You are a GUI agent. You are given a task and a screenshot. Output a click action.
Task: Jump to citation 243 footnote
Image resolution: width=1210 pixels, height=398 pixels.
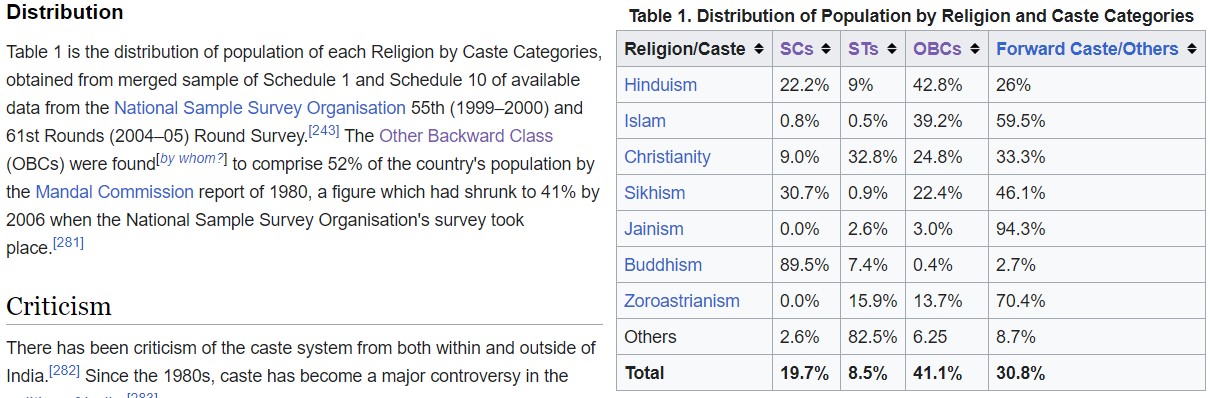(324, 130)
